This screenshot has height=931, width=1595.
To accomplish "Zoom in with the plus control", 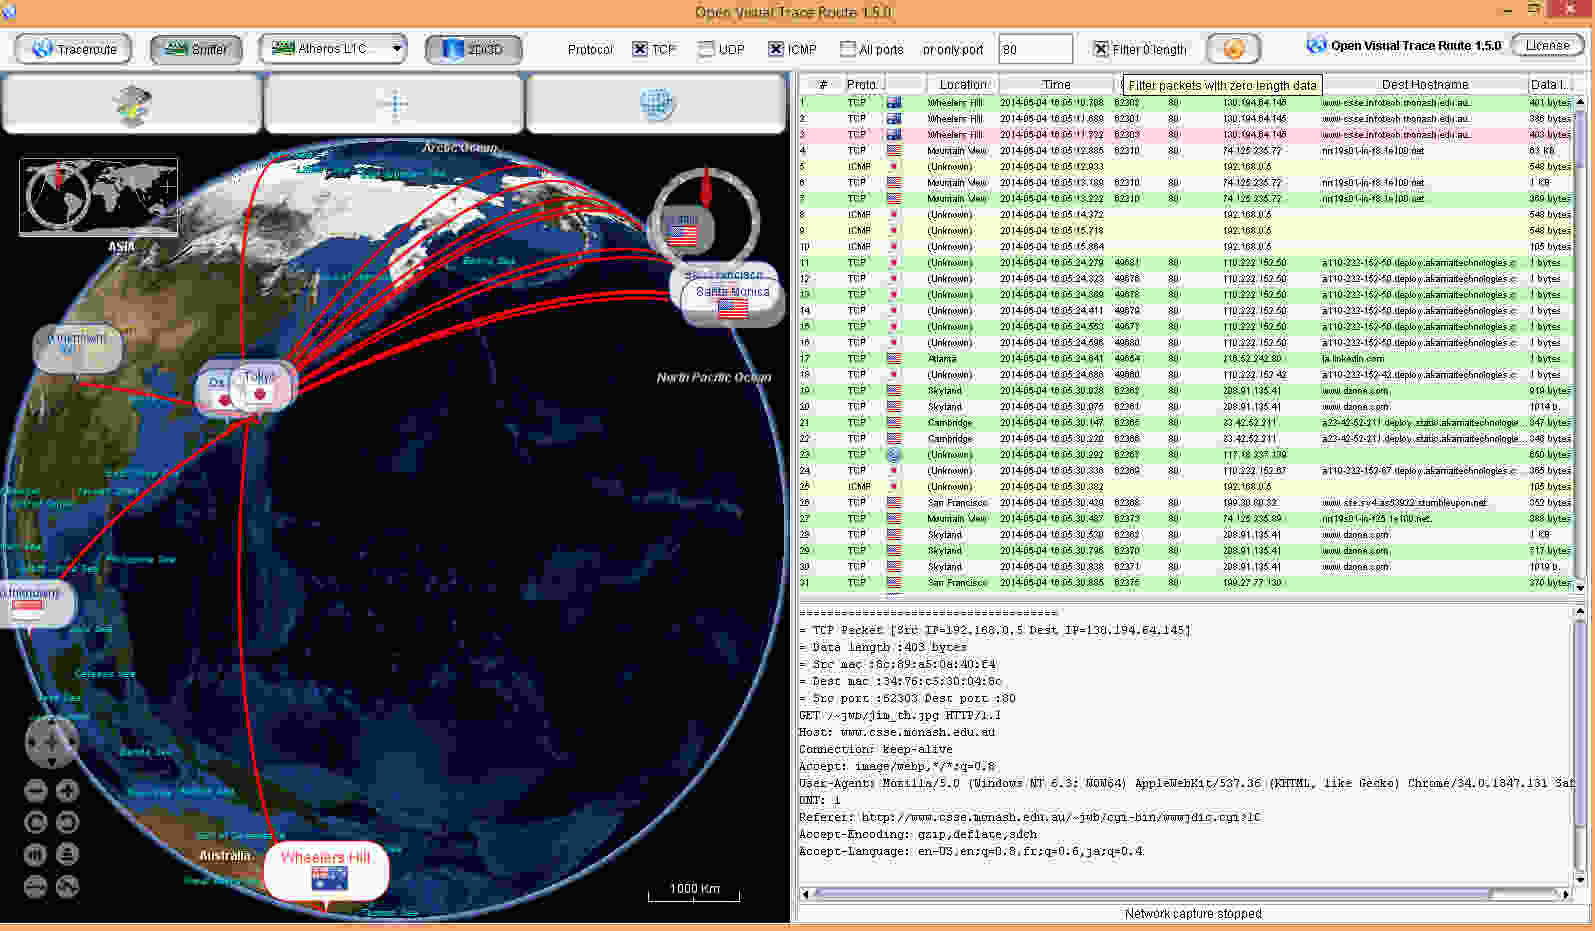I will (x=67, y=791).
